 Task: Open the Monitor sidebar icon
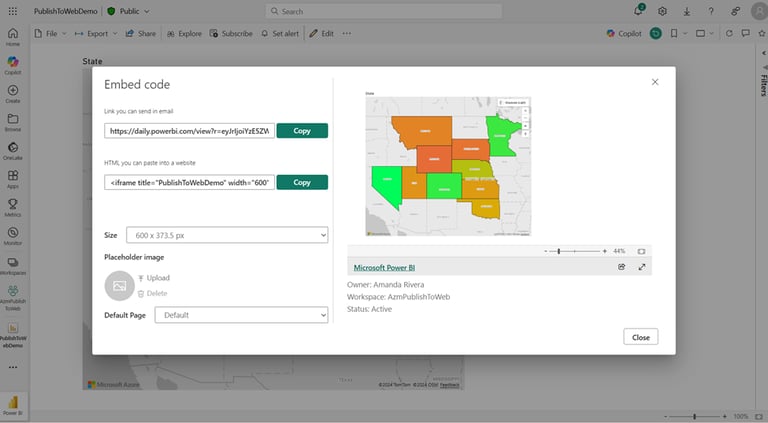[x=13, y=233]
